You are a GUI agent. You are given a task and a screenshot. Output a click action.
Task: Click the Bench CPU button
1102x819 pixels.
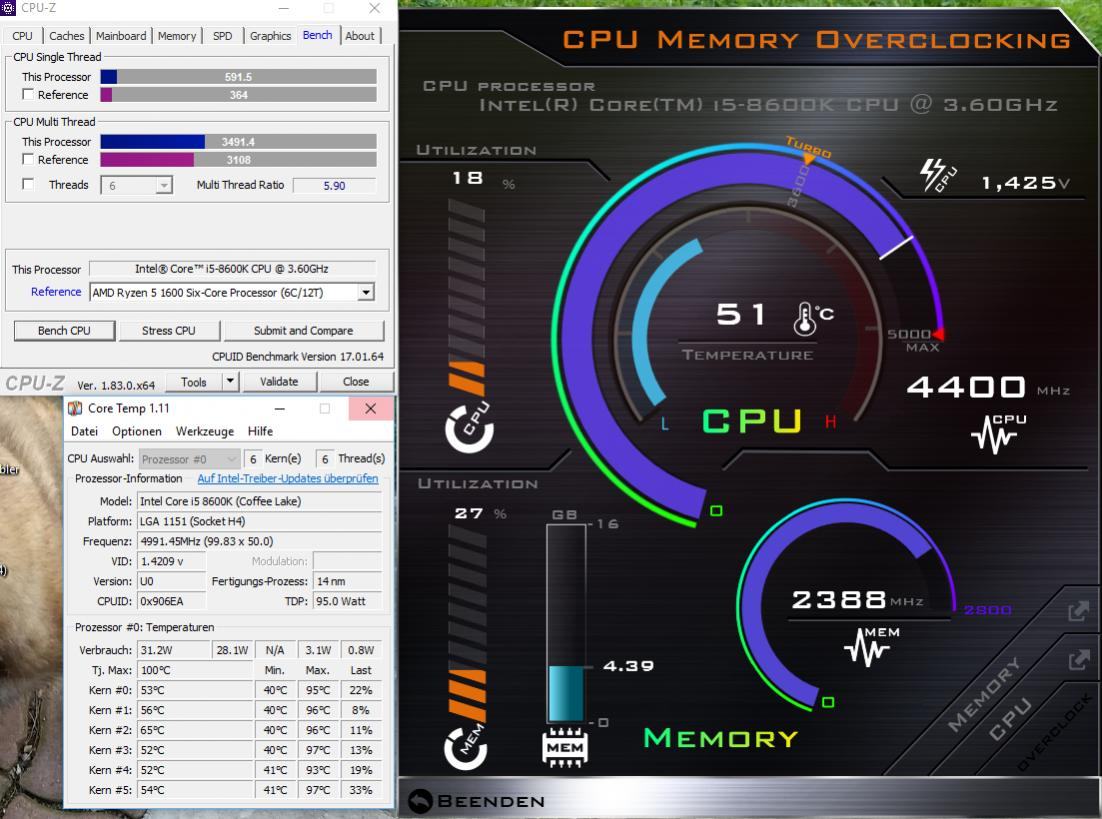[64, 330]
